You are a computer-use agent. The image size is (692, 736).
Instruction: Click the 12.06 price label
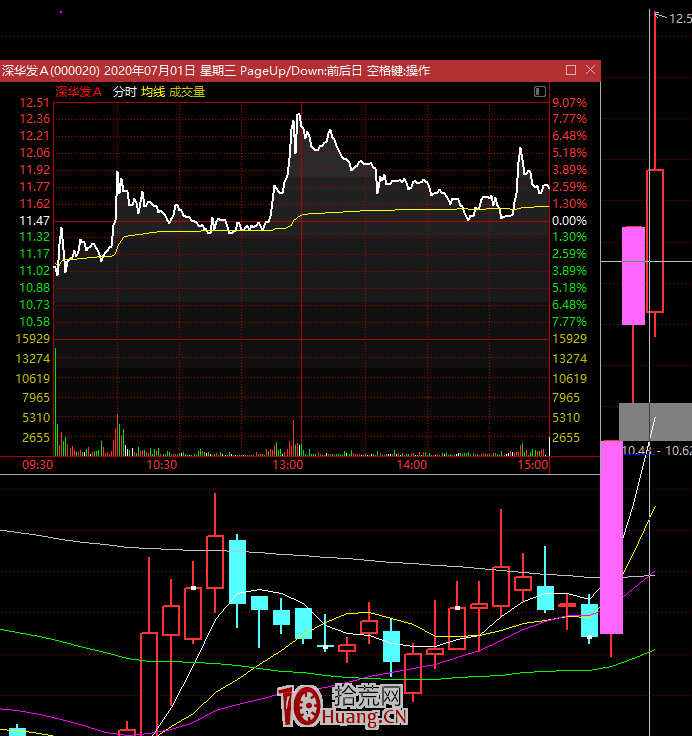pyautogui.click(x=34, y=153)
